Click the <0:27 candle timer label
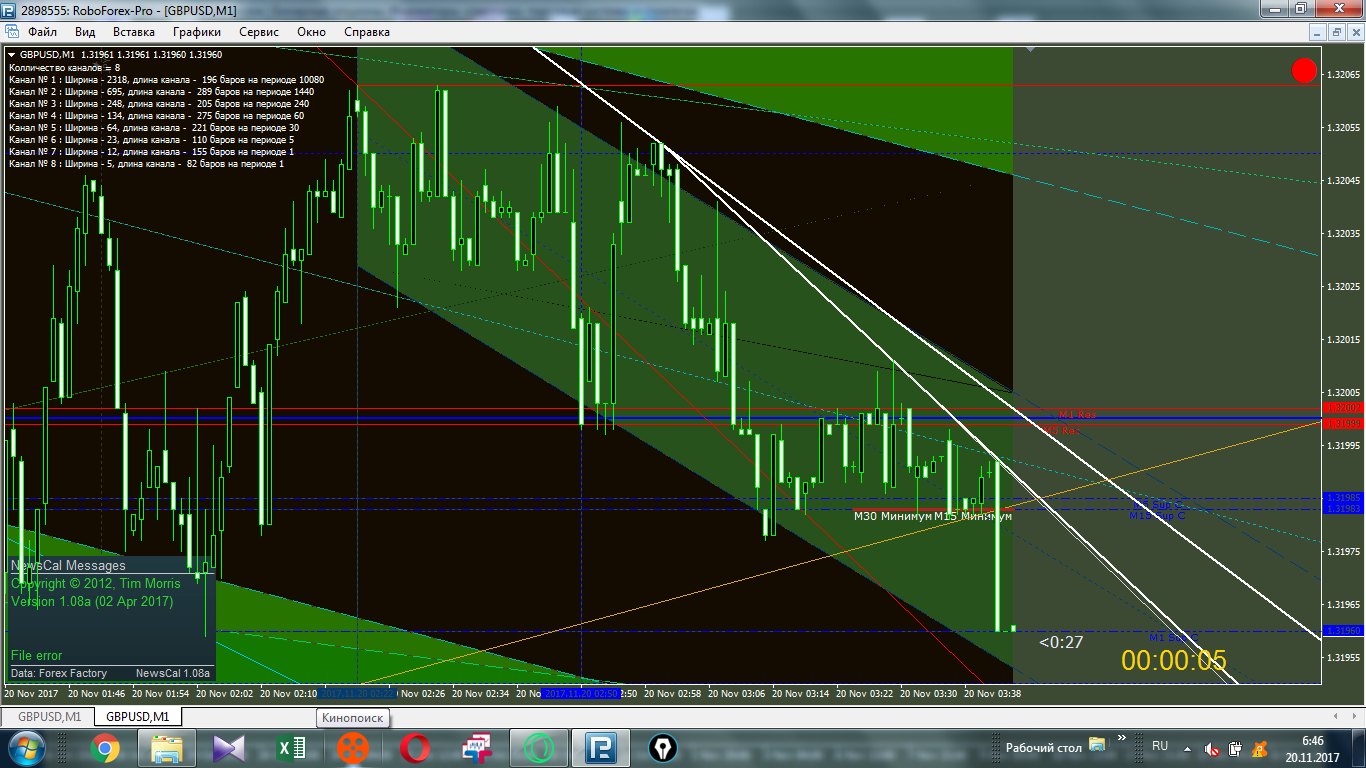Image resolution: width=1366 pixels, height=768 pixels. coord(1061,642)
